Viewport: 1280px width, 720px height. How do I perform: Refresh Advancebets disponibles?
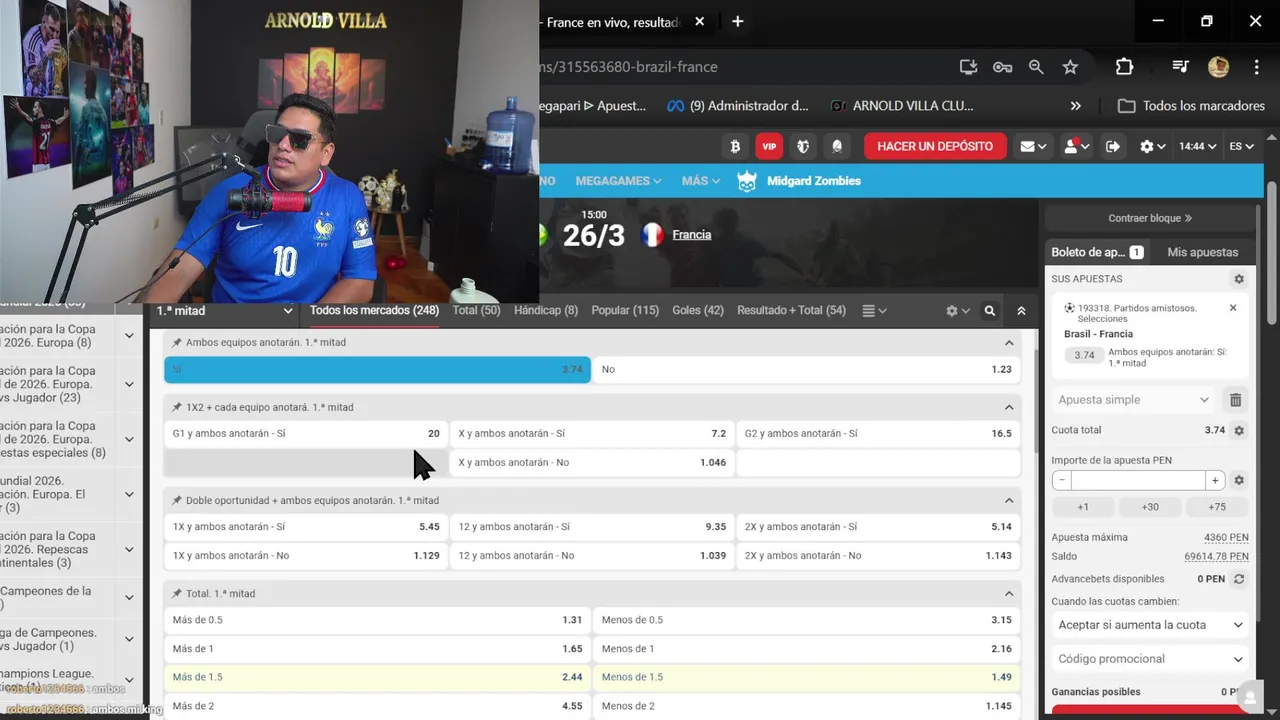(1239, 579)
